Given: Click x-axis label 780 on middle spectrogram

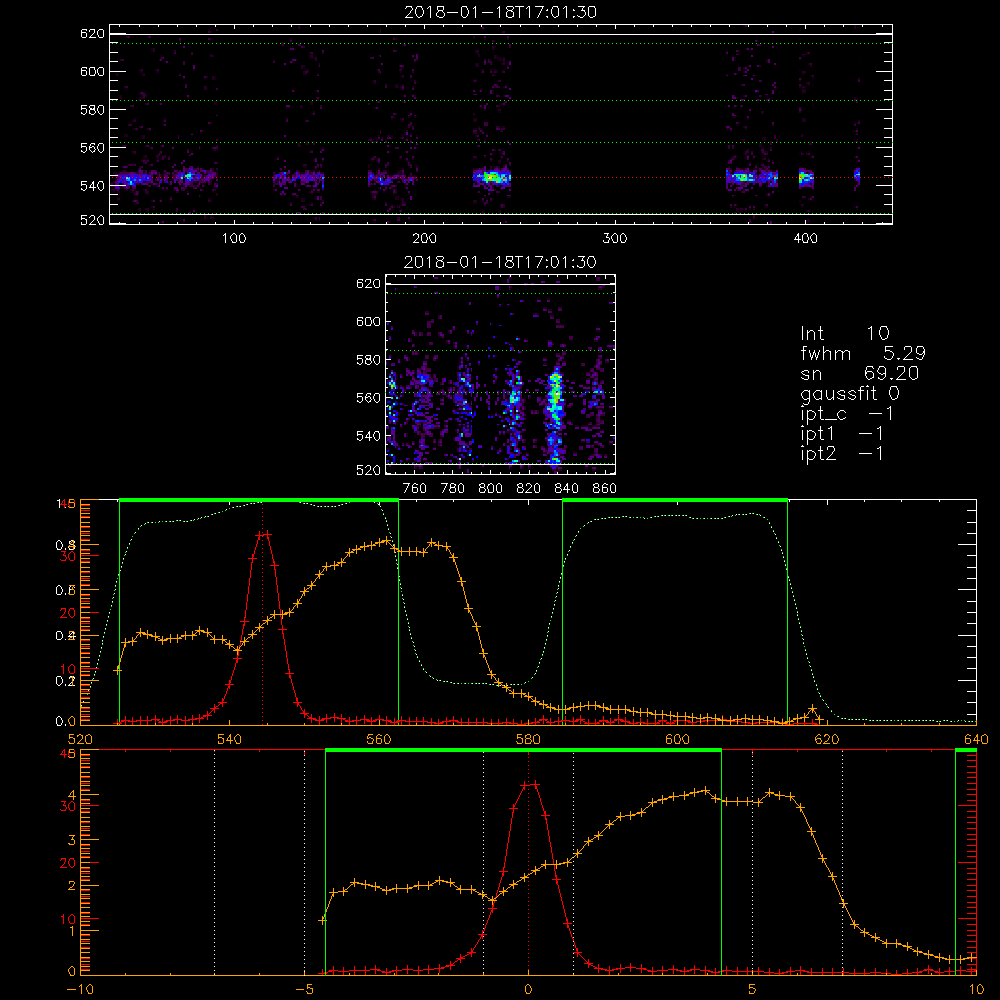Looking at the screenshot, I should pos(453,489).
